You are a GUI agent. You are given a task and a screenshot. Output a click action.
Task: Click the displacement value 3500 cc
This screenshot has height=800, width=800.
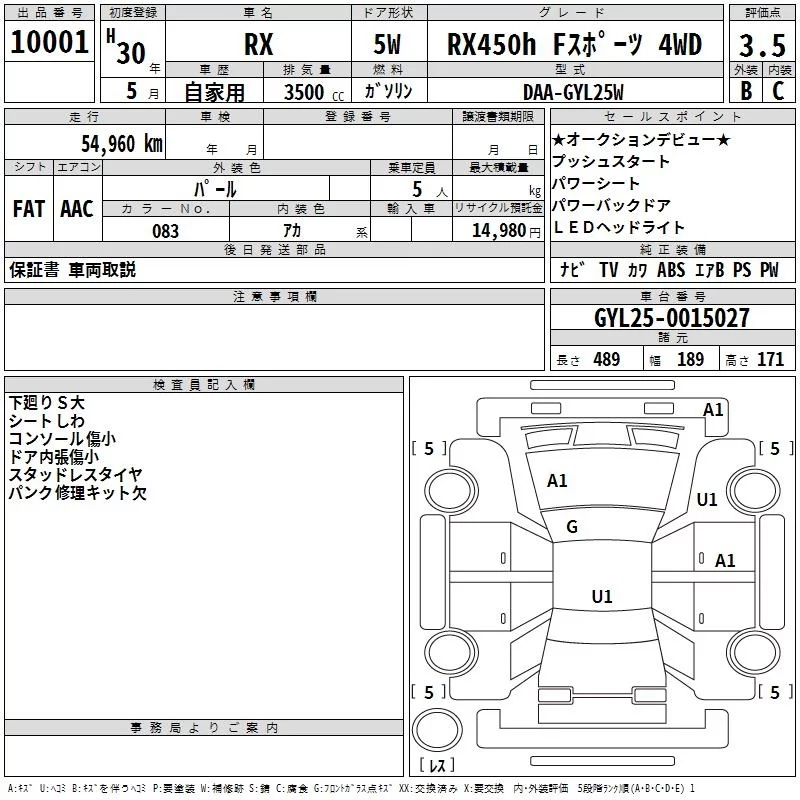point(314,92)
